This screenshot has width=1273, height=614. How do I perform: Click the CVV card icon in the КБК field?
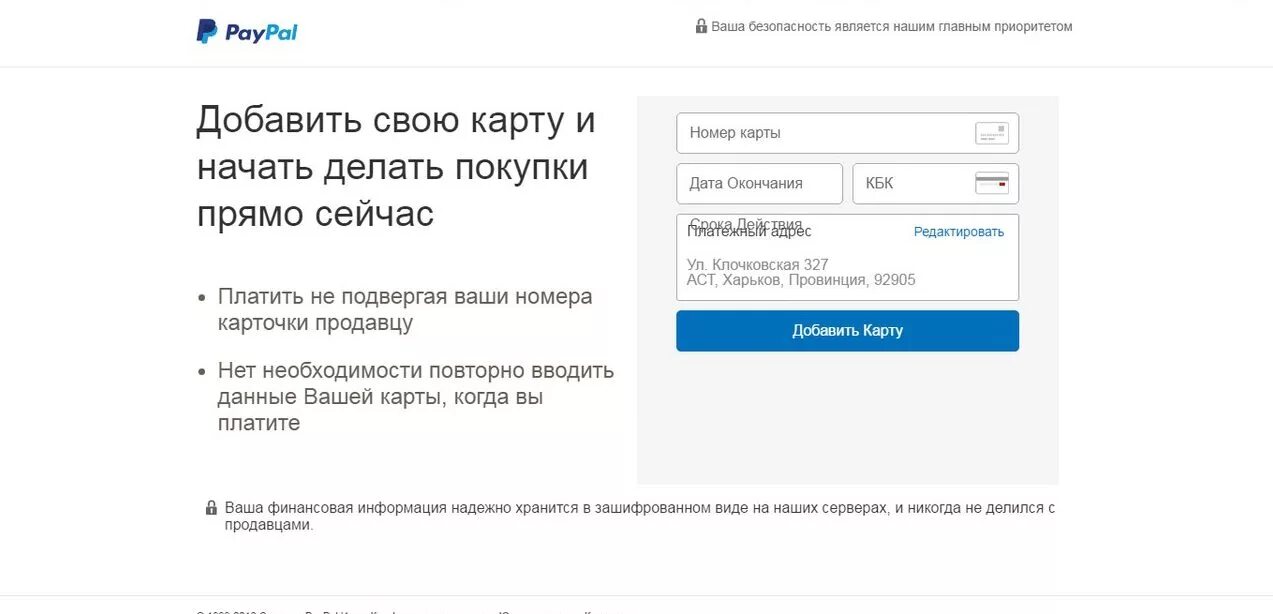point(992,183)
